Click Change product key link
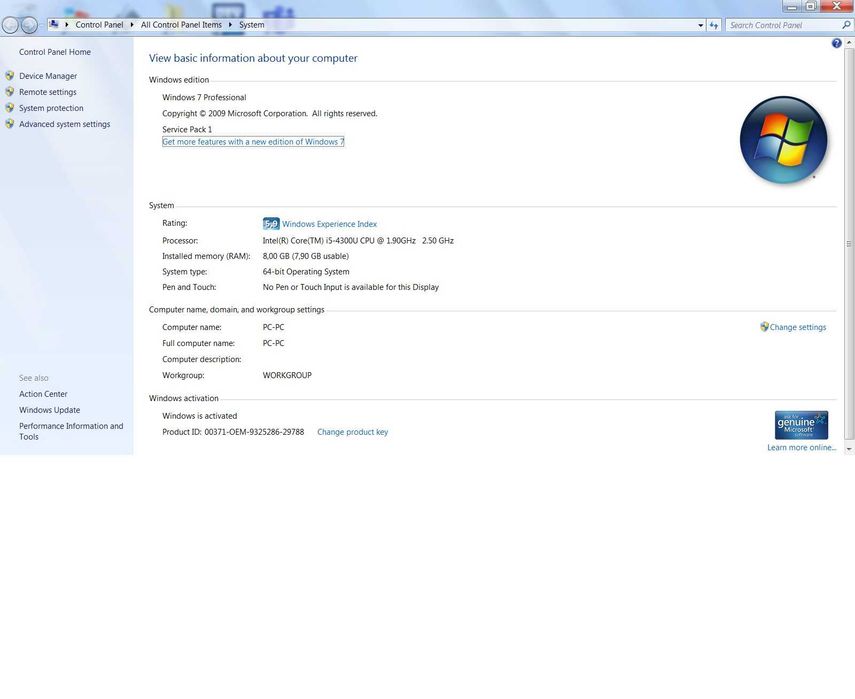This screenshot has height=699, width=855. (352, 432)
